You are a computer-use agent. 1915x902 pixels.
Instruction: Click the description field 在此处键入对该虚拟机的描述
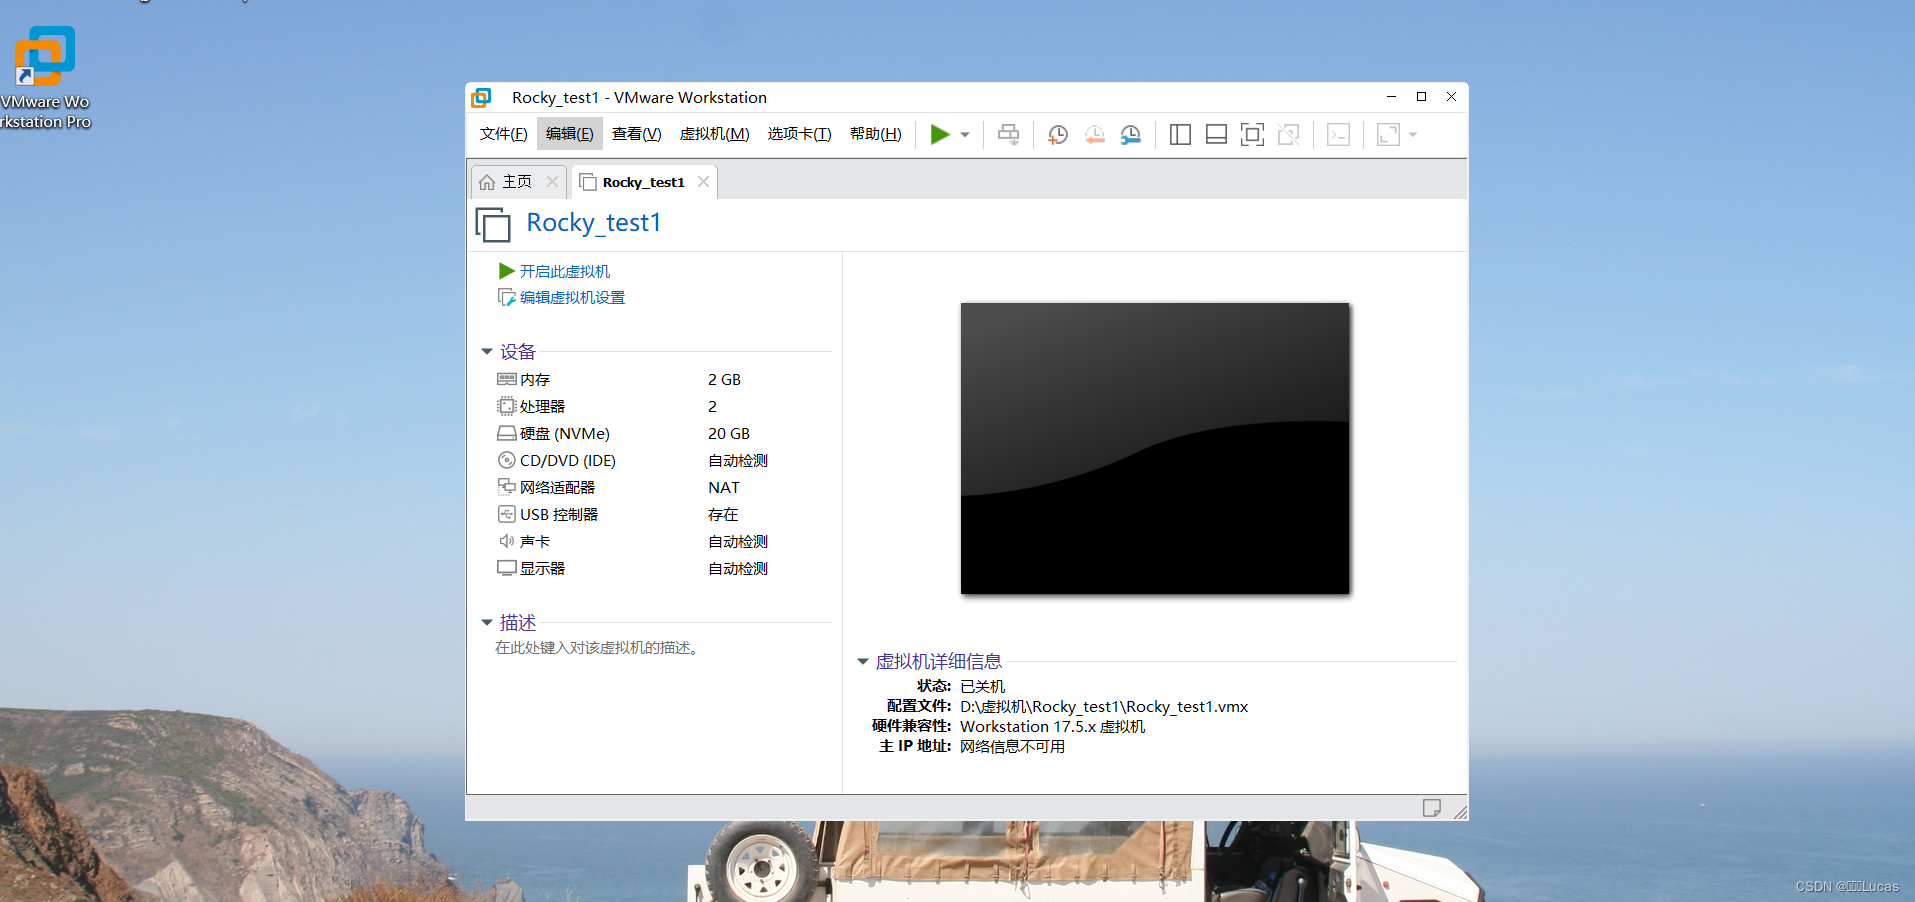coord(598,648)
